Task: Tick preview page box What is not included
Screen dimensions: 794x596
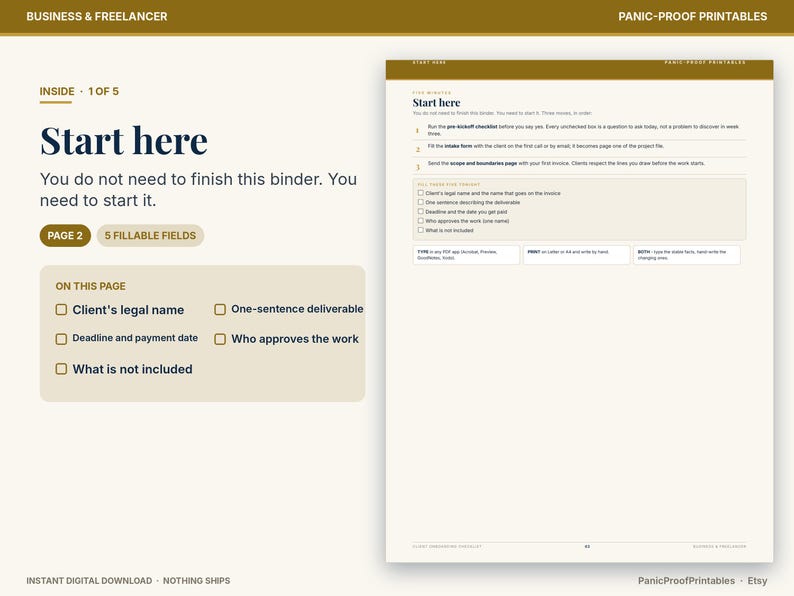Action: 420,230
